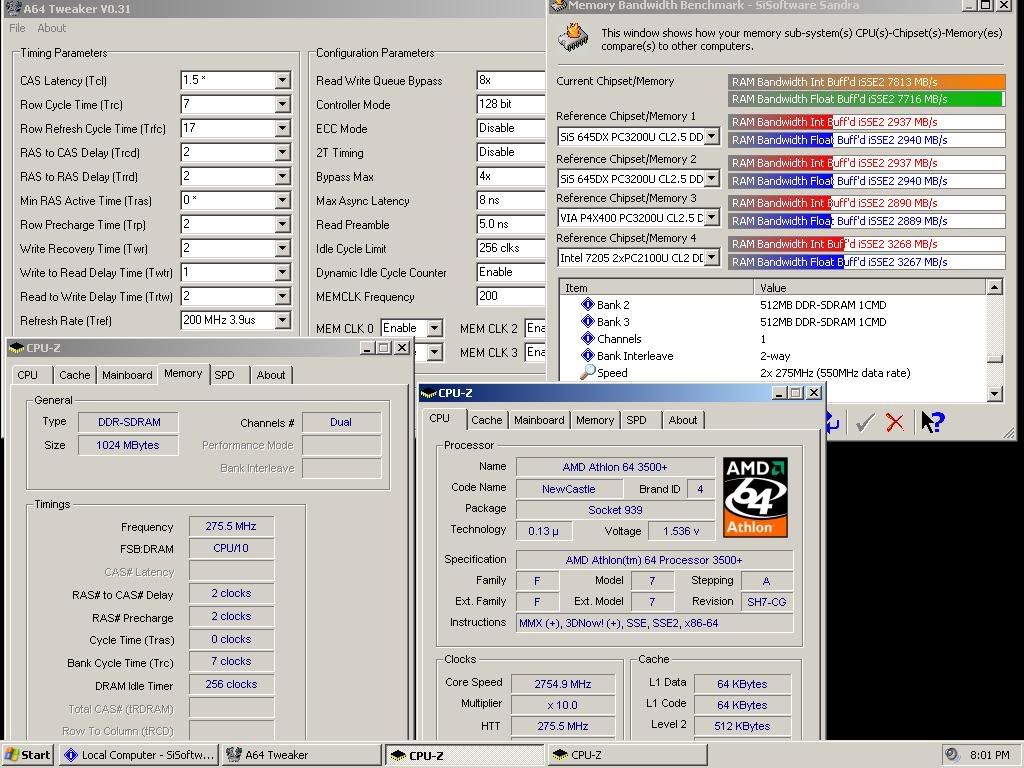
Task: Open Refresh Rate (Tref) dropdown
Action: pos(282,320)
